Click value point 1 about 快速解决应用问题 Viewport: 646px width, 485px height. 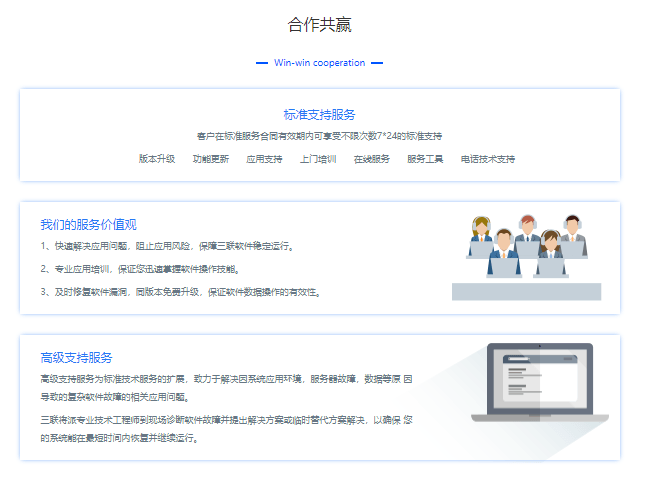[x=167, y=246]
